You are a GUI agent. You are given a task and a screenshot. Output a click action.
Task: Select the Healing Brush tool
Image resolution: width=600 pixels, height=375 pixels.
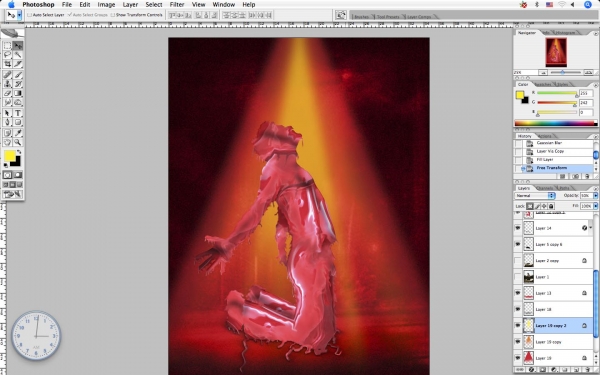[7, 75]
